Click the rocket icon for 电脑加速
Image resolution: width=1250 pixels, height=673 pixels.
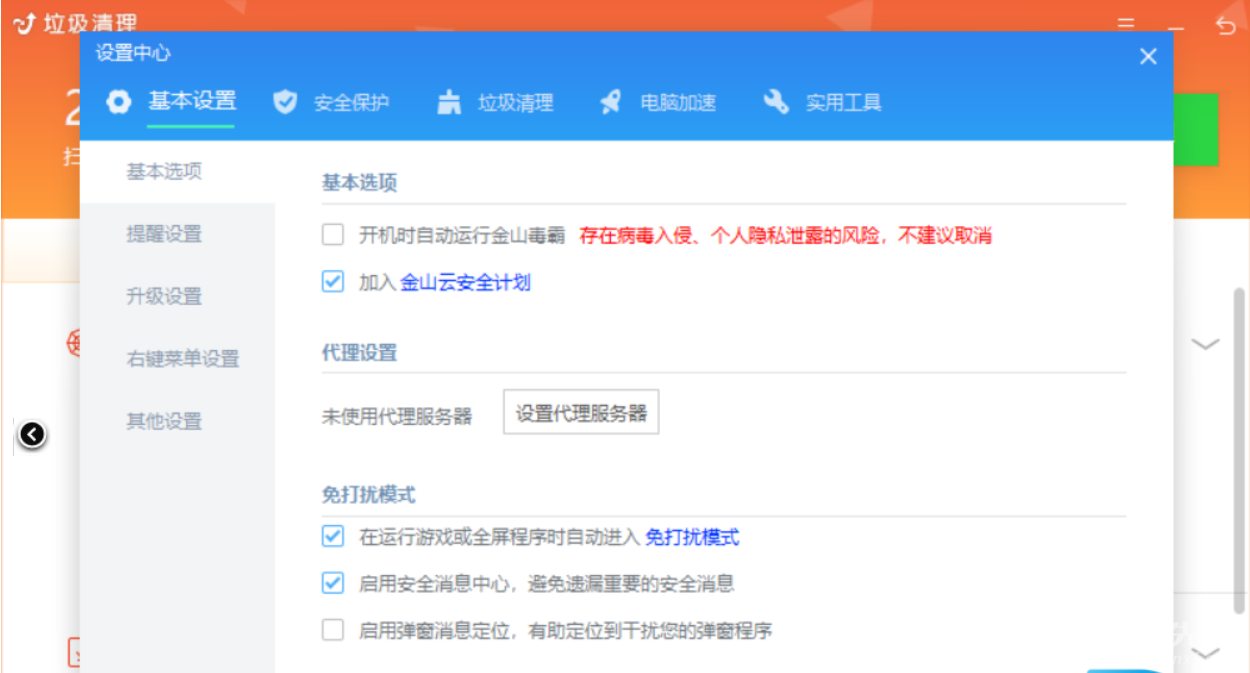(610, 102)
